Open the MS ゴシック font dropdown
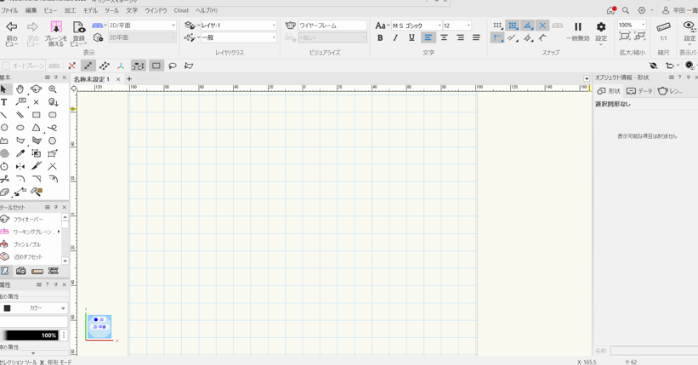The image size is (698, 365). (x=416, y=25)
